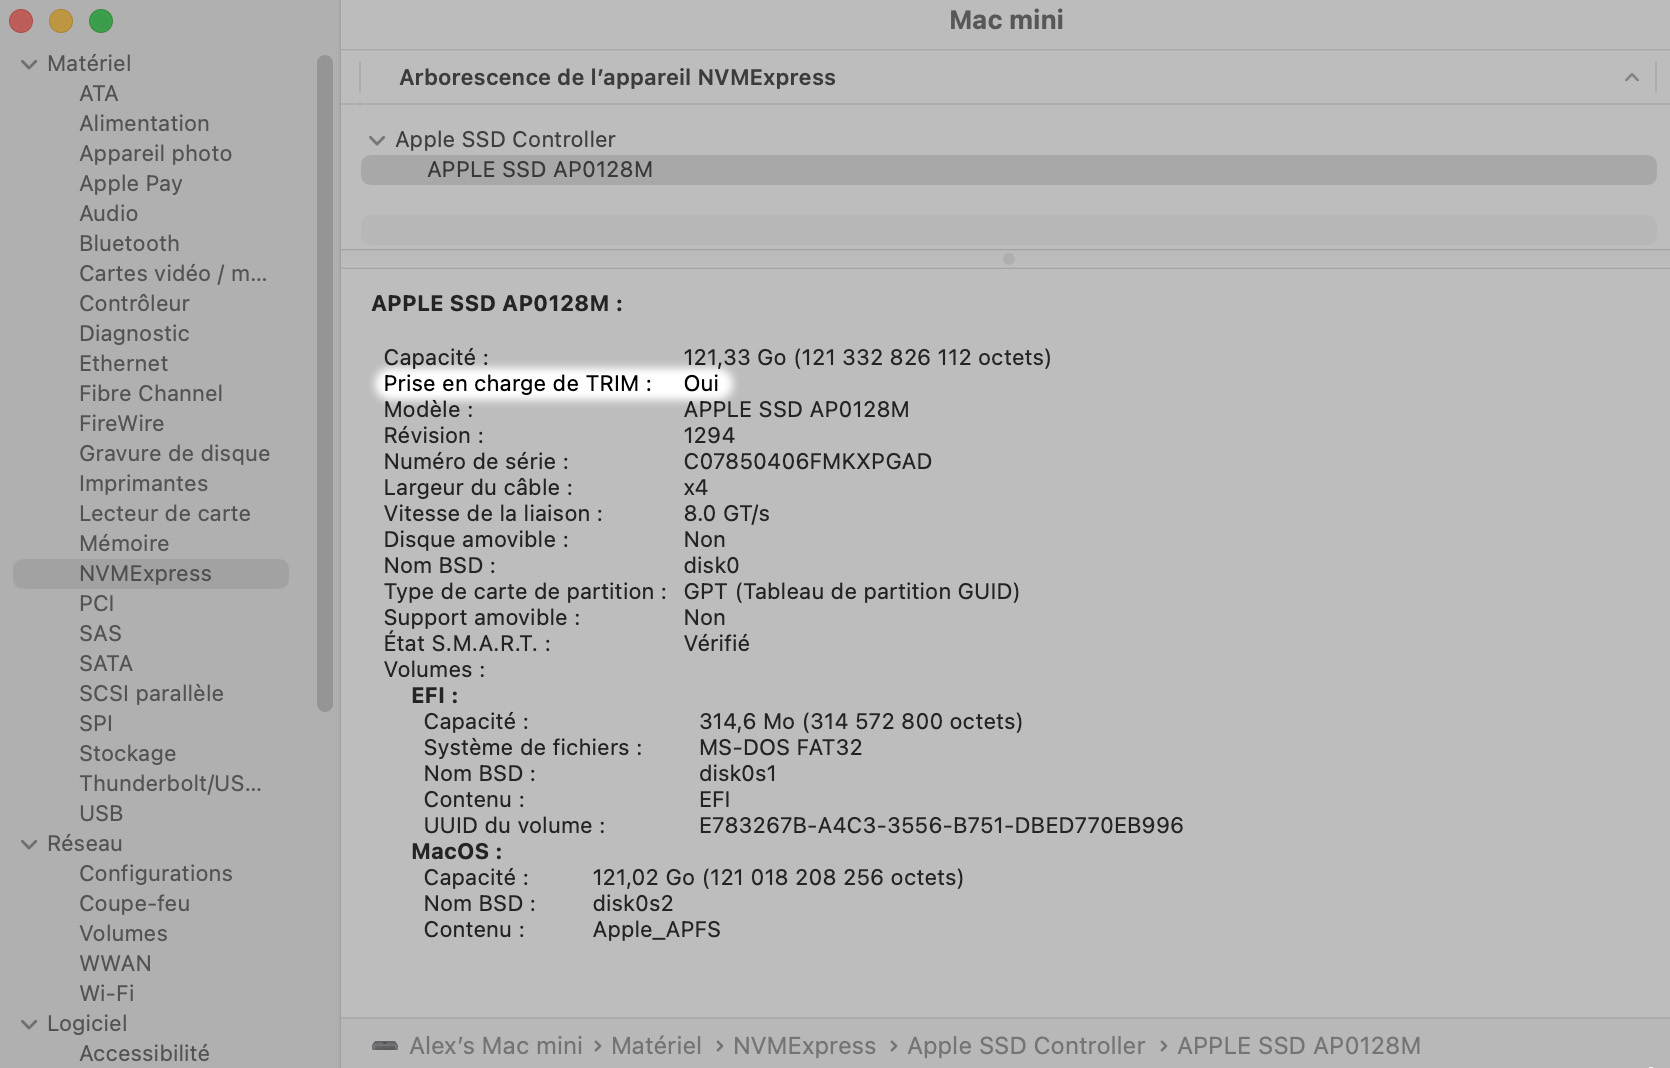
Task: Open Lecteur de carte entry
Action: tap(165, 513)
